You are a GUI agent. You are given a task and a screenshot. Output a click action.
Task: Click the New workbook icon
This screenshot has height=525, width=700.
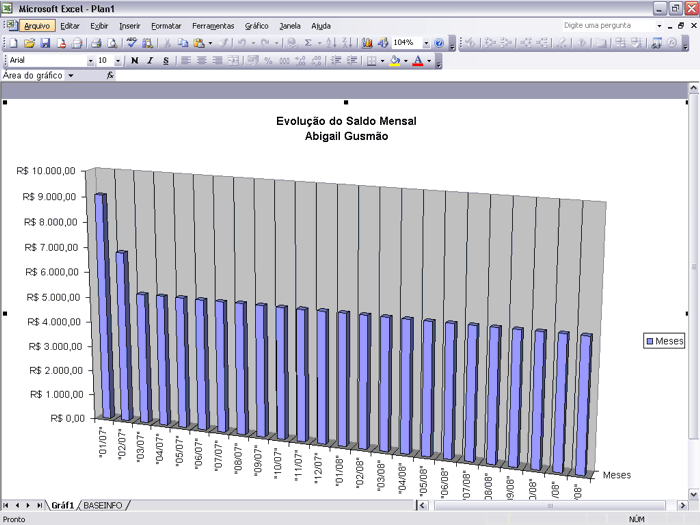(x=13, y=44)
